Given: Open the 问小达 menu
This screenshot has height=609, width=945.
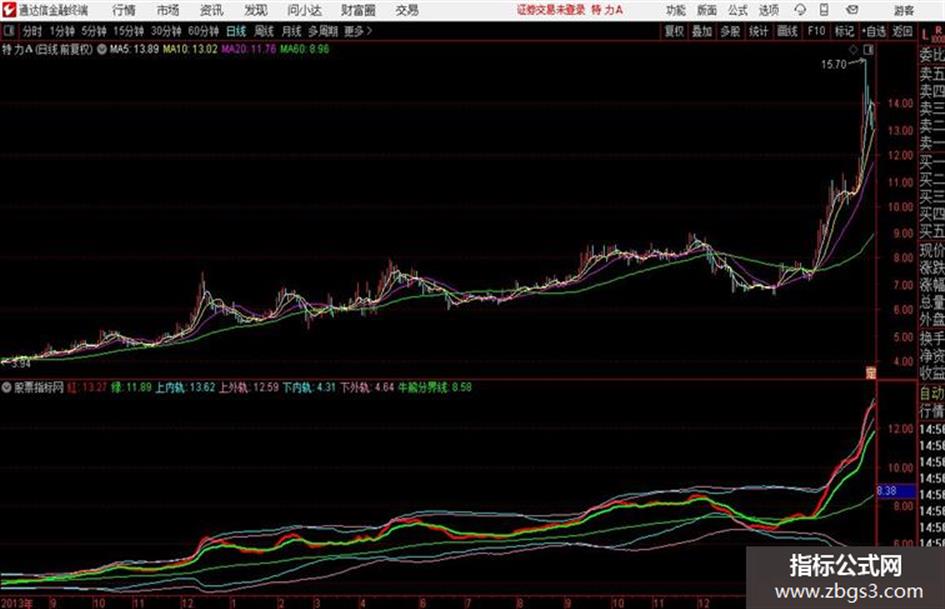Looking at the screenshot, I should coord(304,10).
